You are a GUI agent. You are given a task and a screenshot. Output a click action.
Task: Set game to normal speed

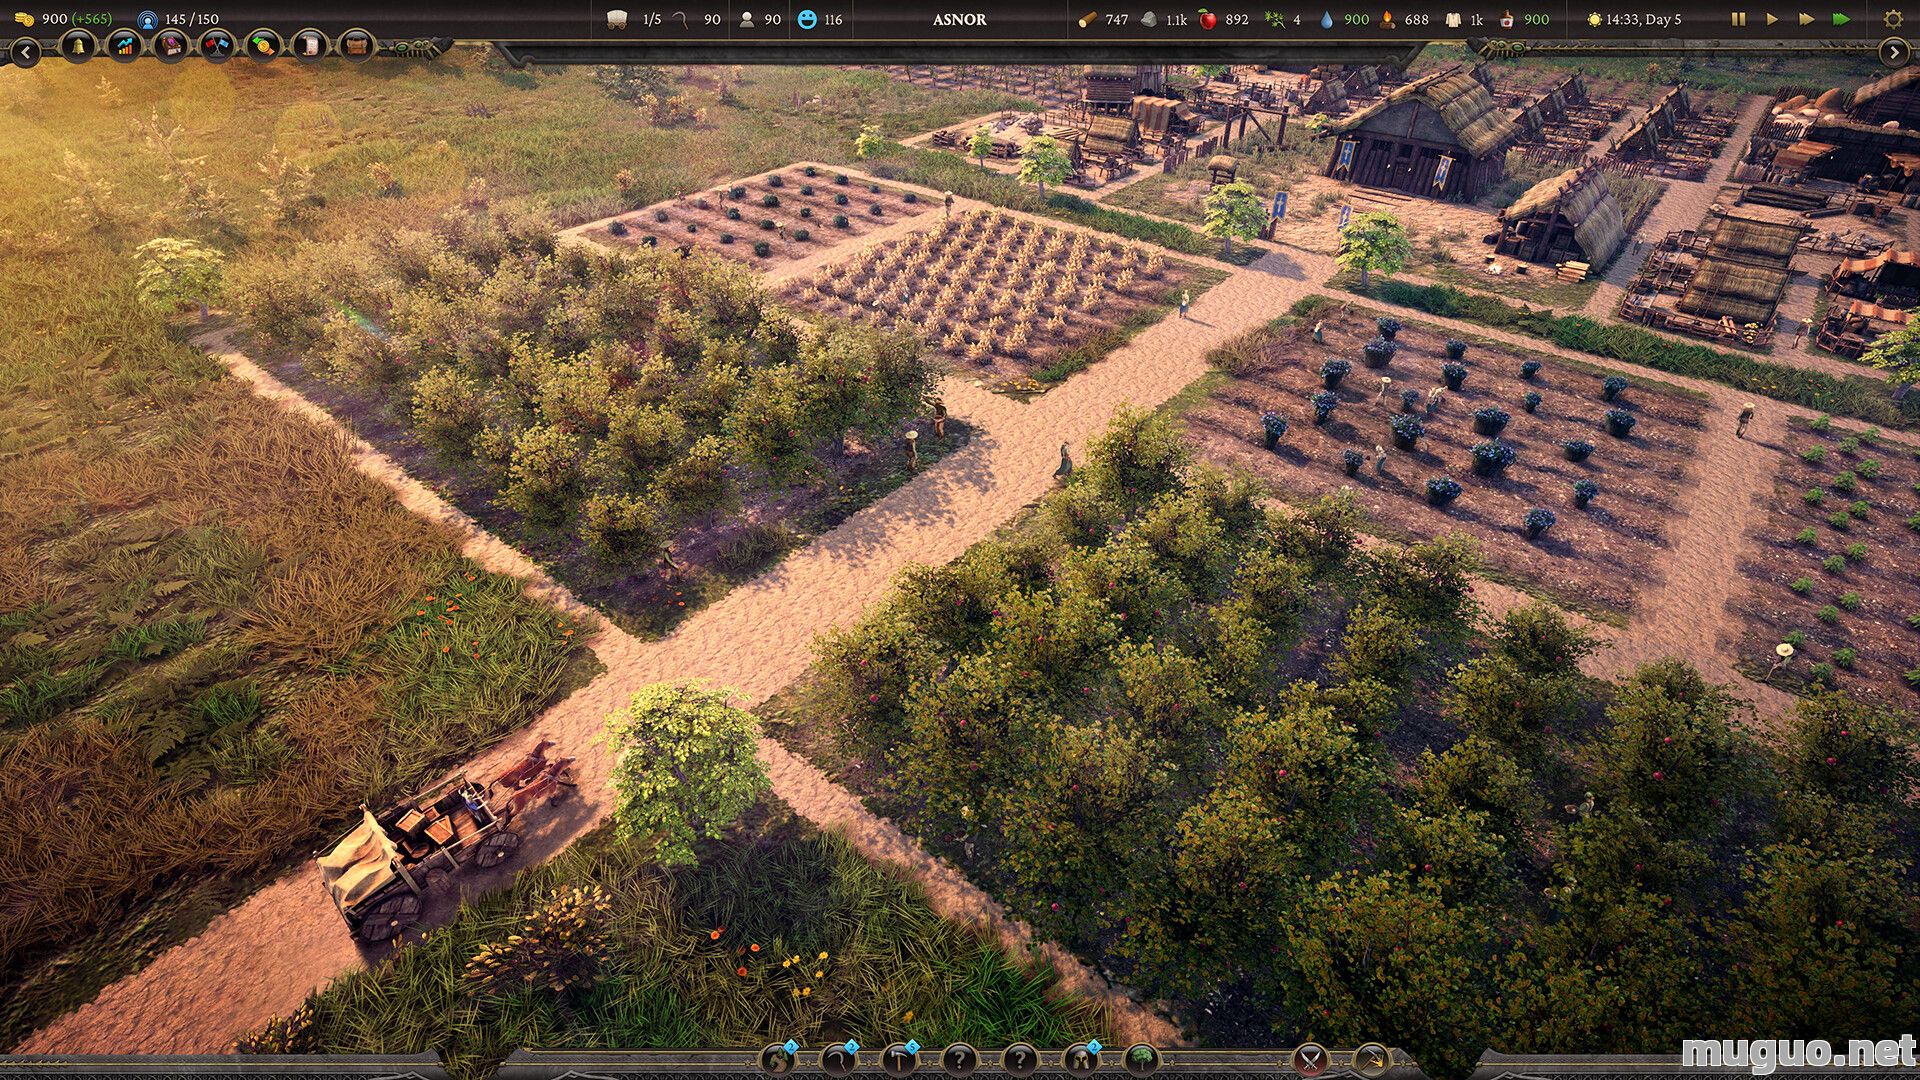(x=1772, y=19)
